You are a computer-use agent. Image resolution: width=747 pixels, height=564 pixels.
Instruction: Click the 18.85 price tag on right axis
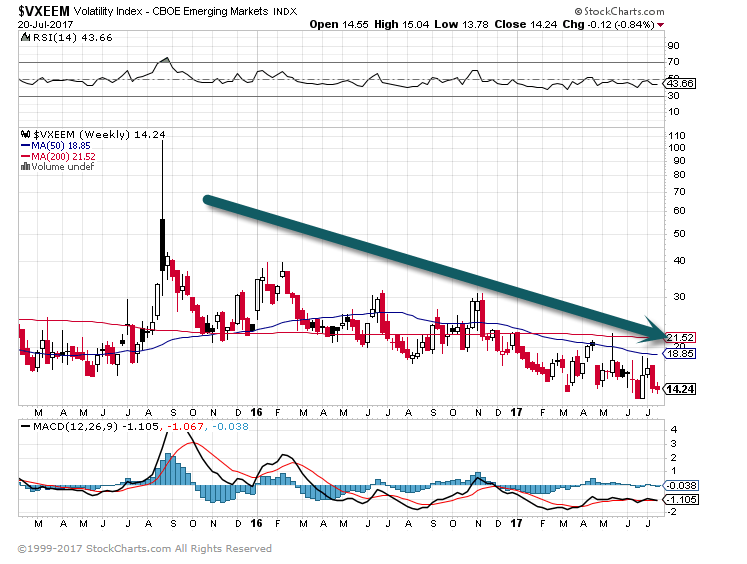tap(680, 353)
